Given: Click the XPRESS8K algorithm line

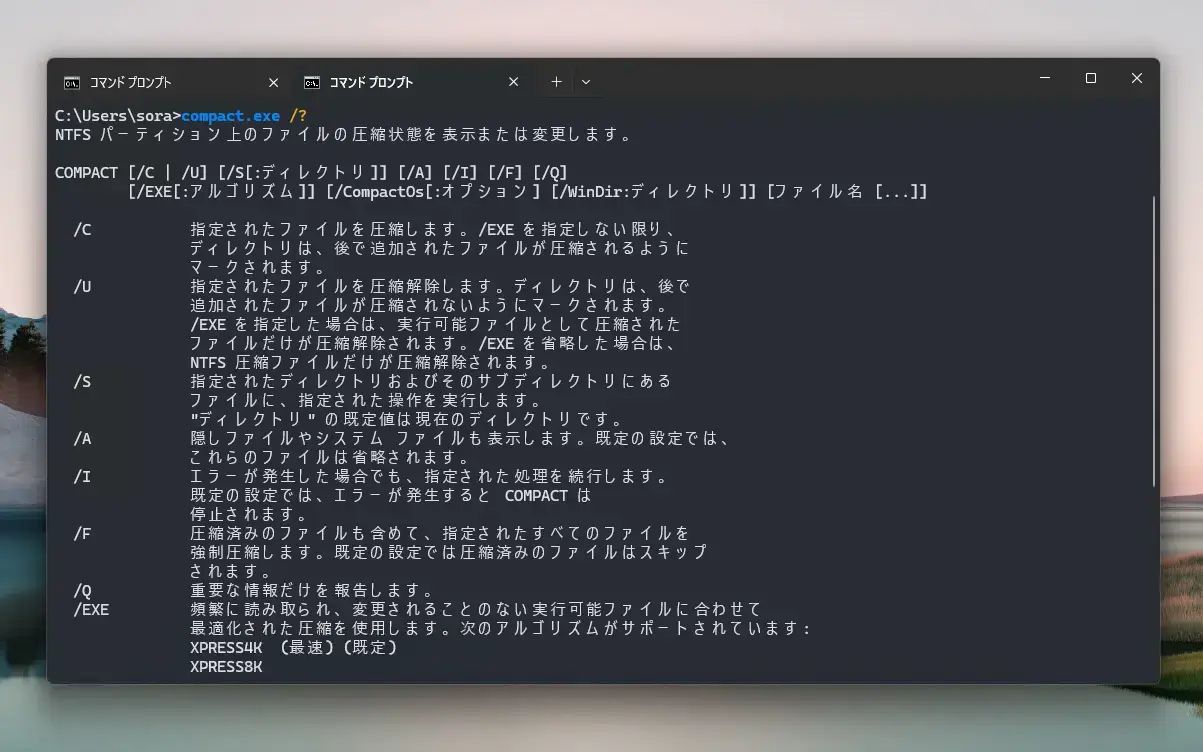Looking at the screenshot, I should 226,666.
